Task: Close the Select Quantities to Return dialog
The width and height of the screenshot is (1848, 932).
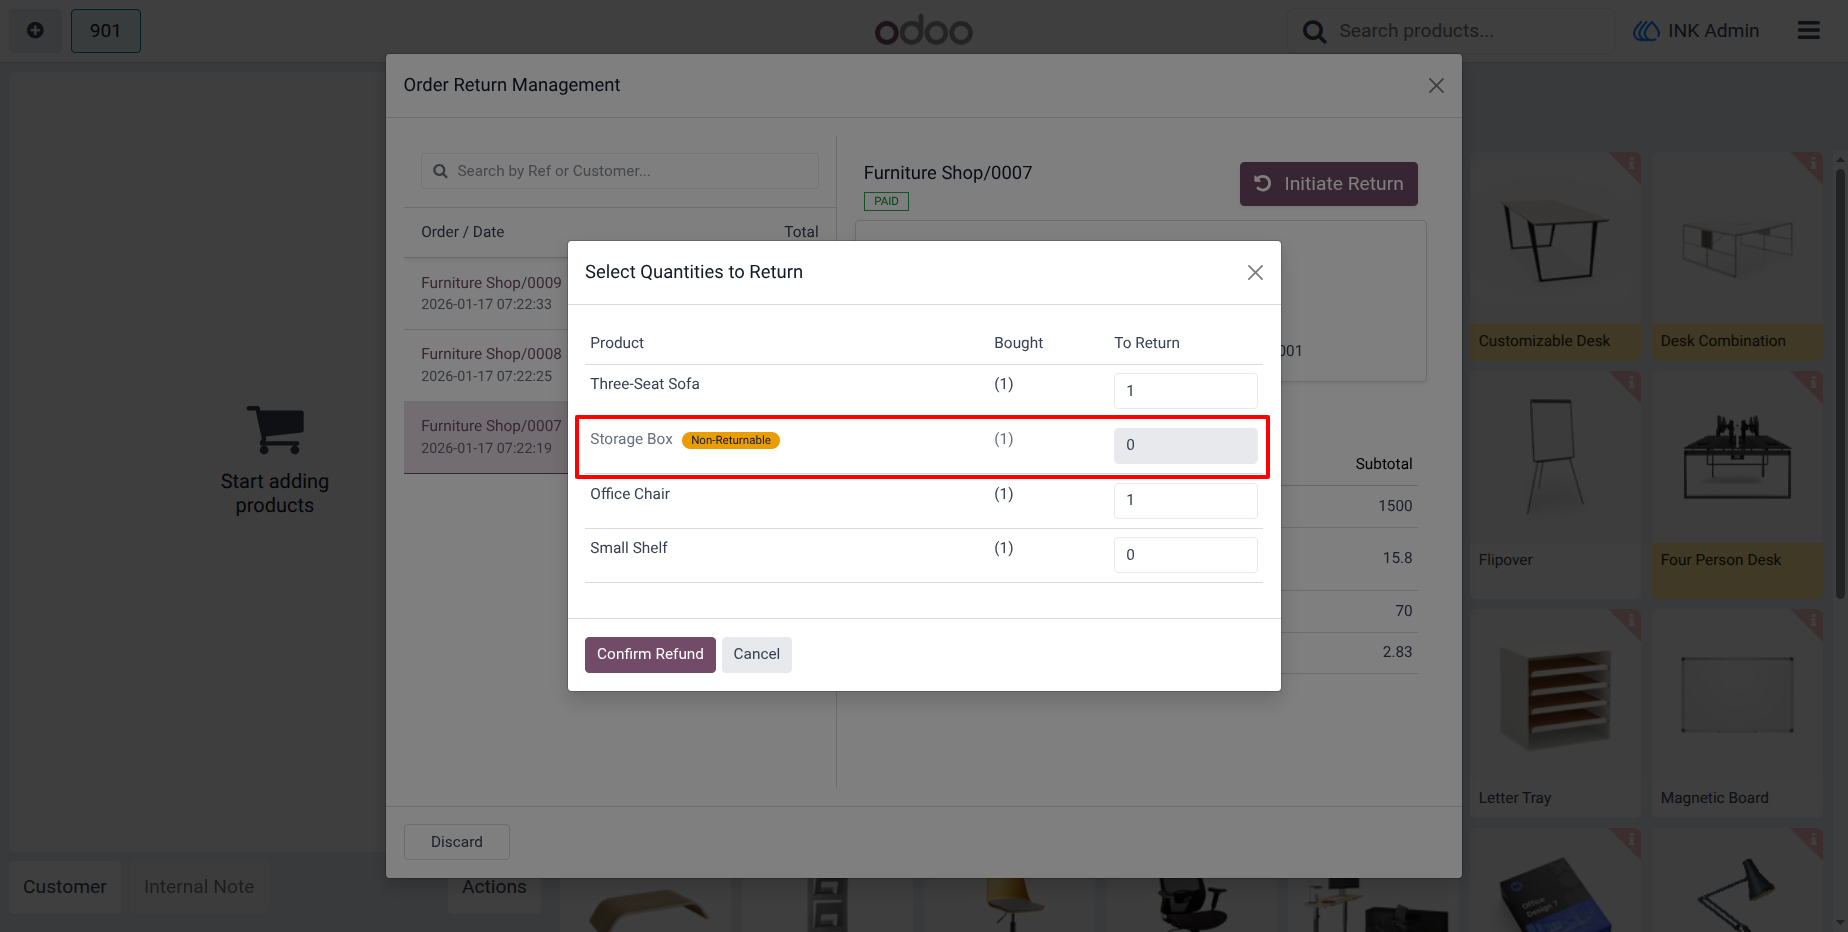Action: [1255, 273]
